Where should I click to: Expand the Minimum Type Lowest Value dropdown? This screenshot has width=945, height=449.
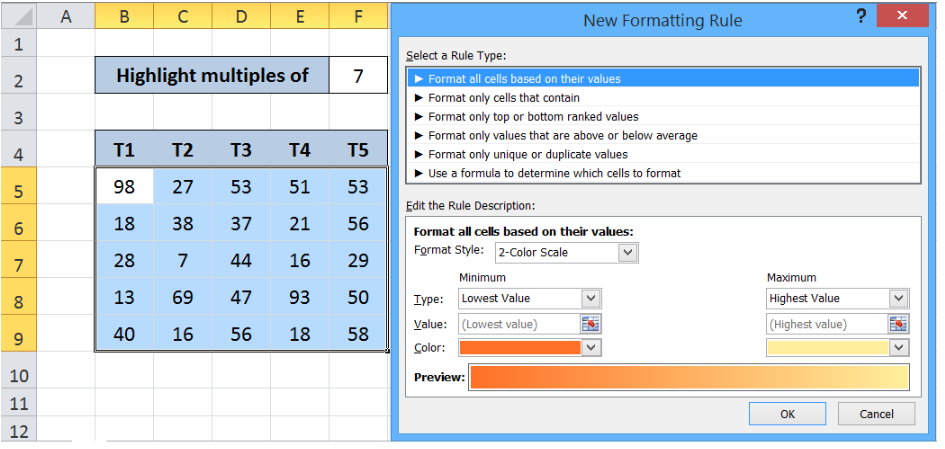(x=591, y=298)
